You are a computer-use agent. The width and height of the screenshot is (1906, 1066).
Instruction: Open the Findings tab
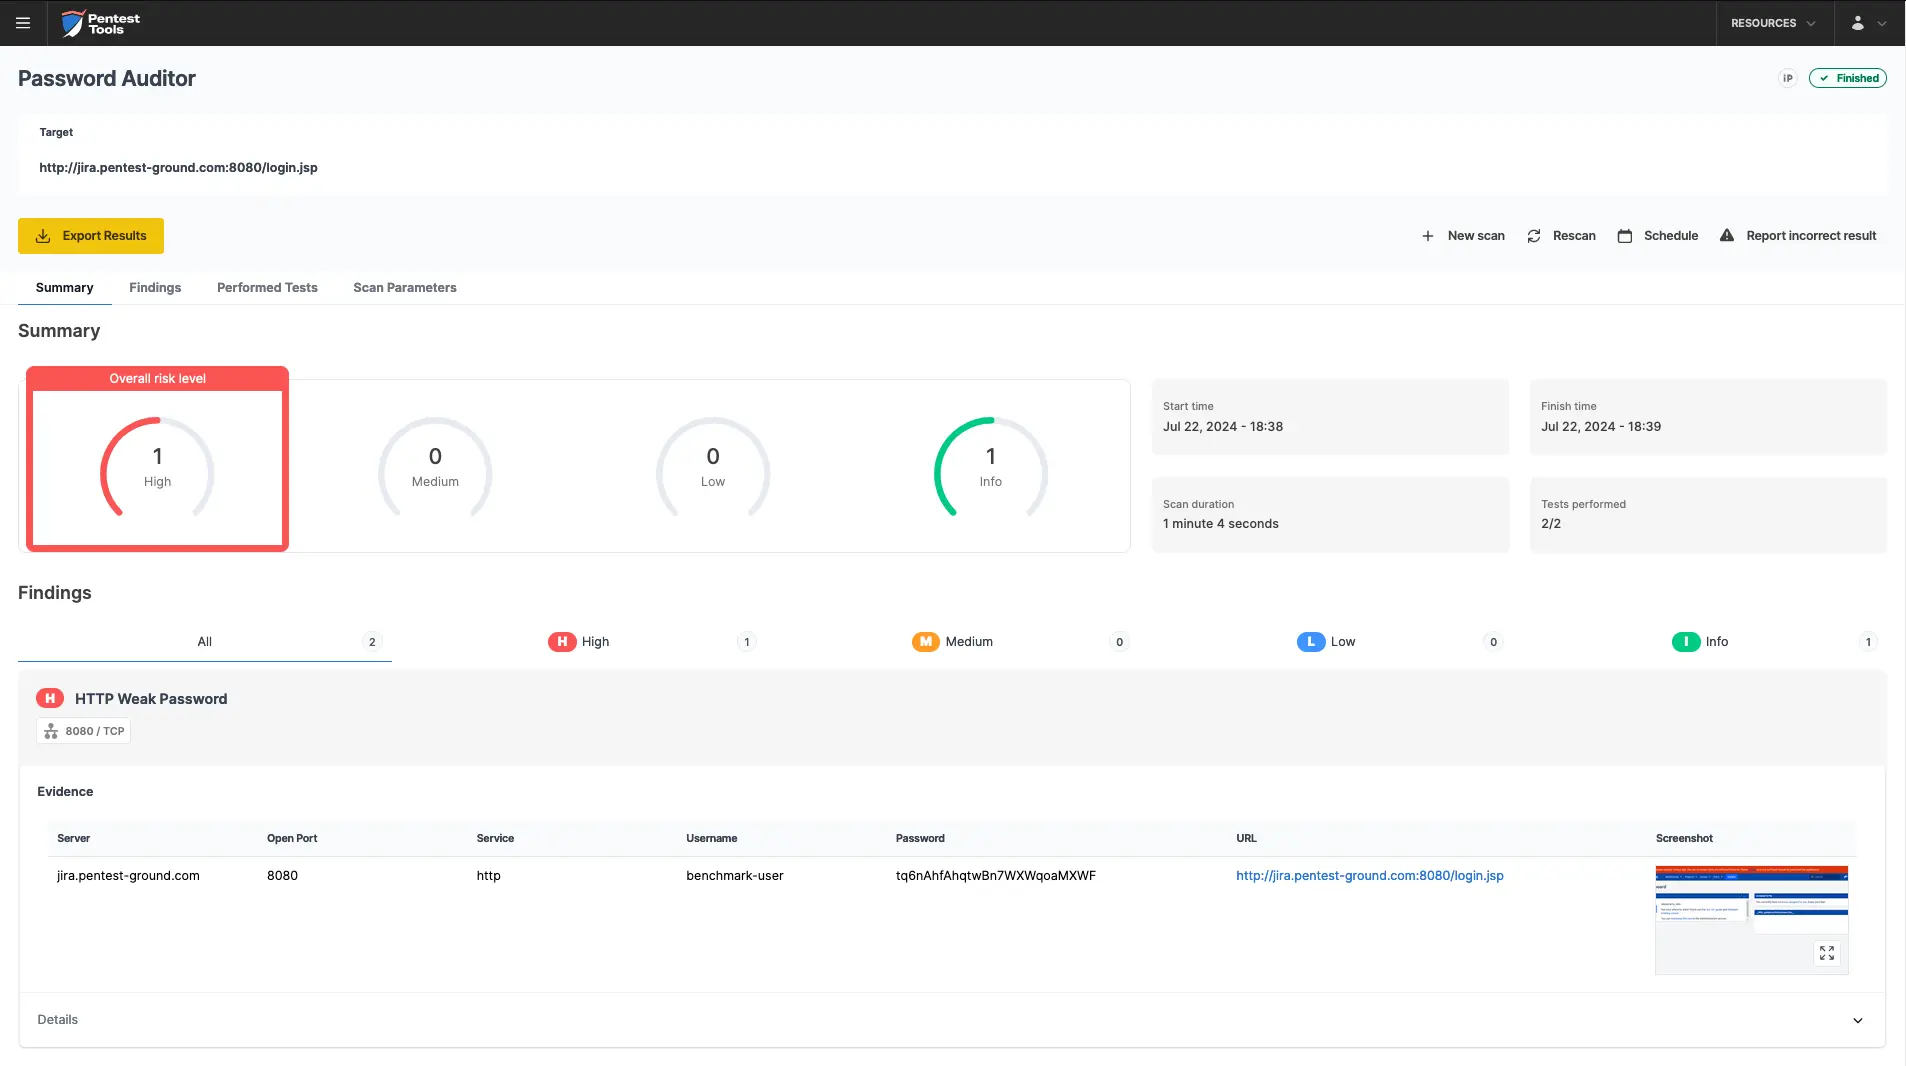tap(155, 288)
